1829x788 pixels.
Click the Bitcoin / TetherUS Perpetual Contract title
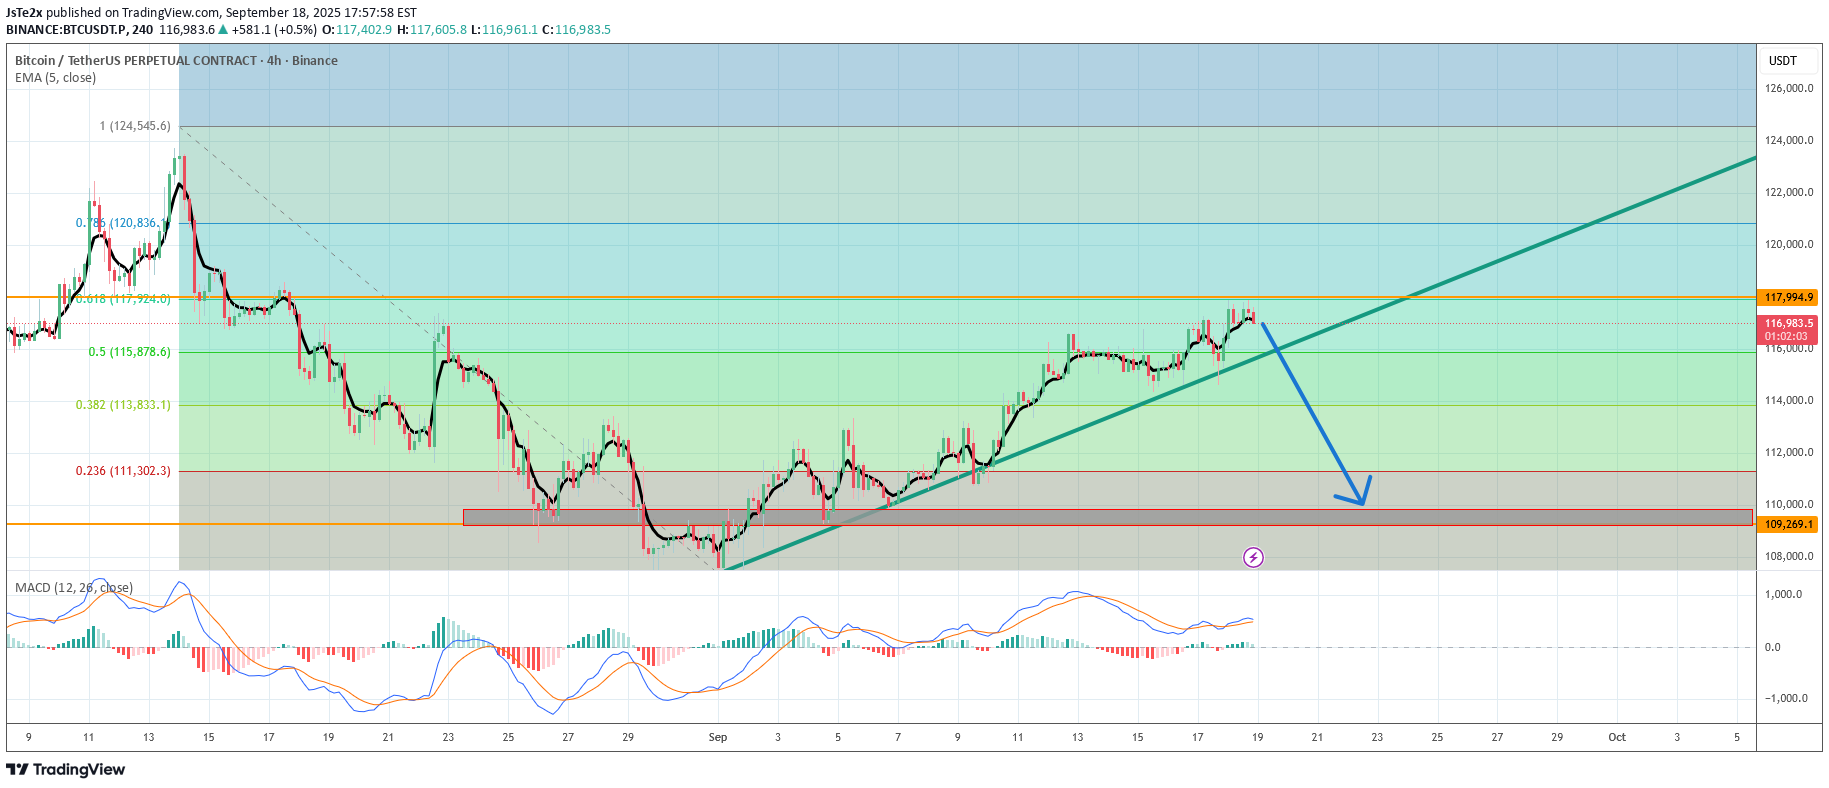(x=176, y=61)
